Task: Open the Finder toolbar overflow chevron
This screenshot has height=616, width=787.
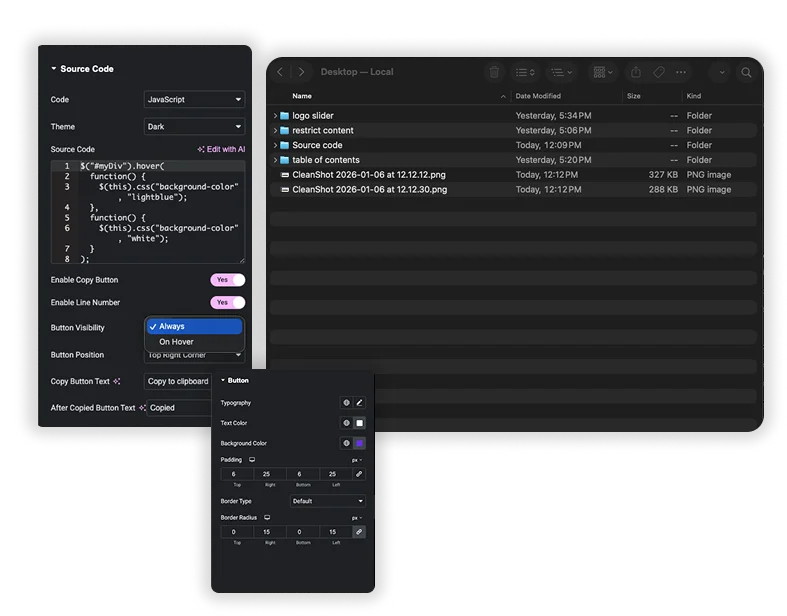Action: click(x=722, y=72)
